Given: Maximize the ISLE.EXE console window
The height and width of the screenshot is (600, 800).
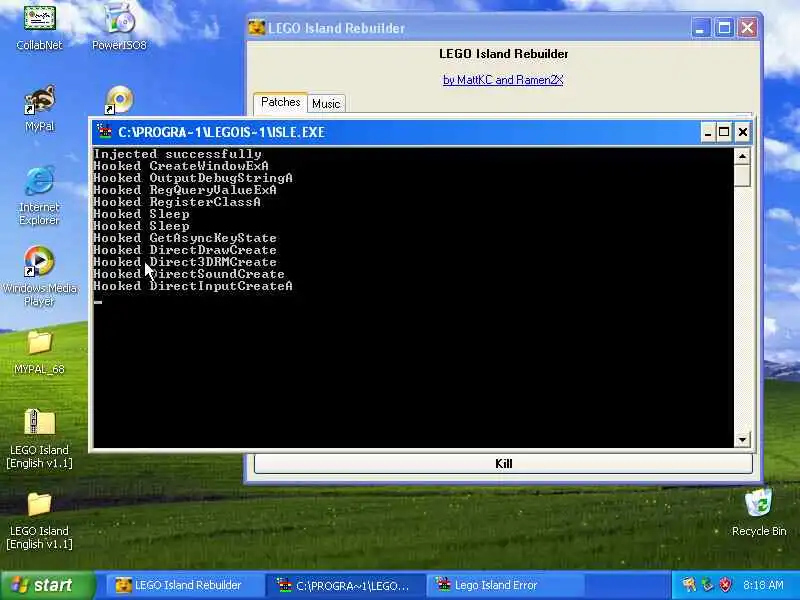Looking at the screenshot, I should coord(724,133).
